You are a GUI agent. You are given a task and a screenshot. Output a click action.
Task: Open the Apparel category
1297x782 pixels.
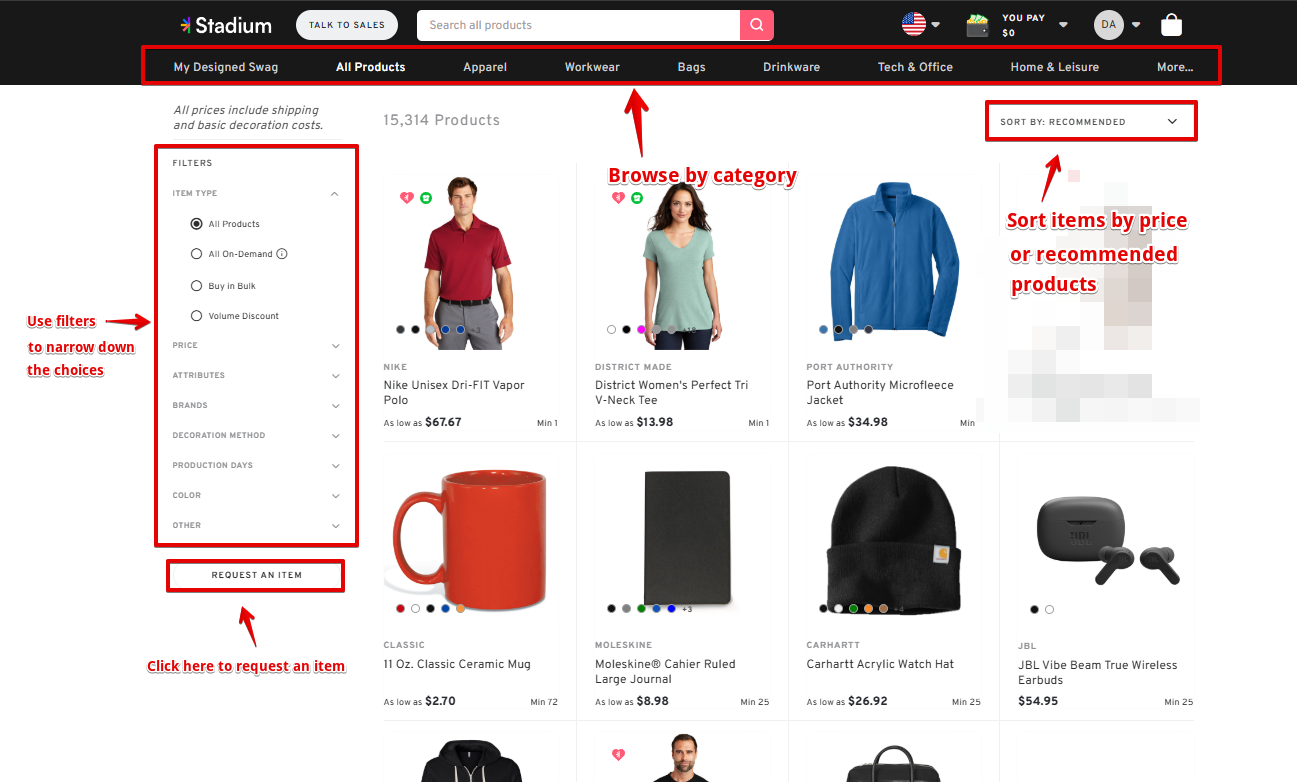pos(485,67)
